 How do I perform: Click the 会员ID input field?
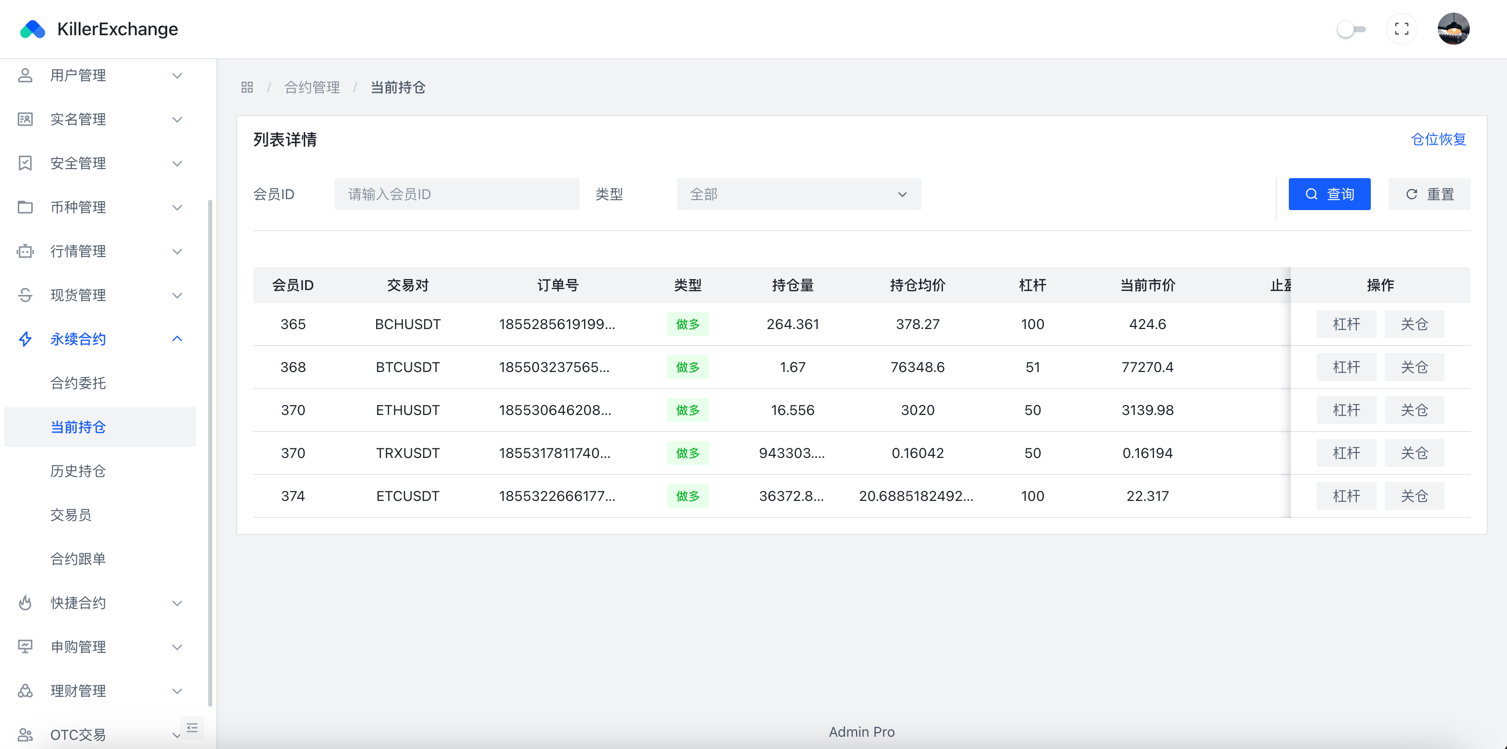click(457, 194)
